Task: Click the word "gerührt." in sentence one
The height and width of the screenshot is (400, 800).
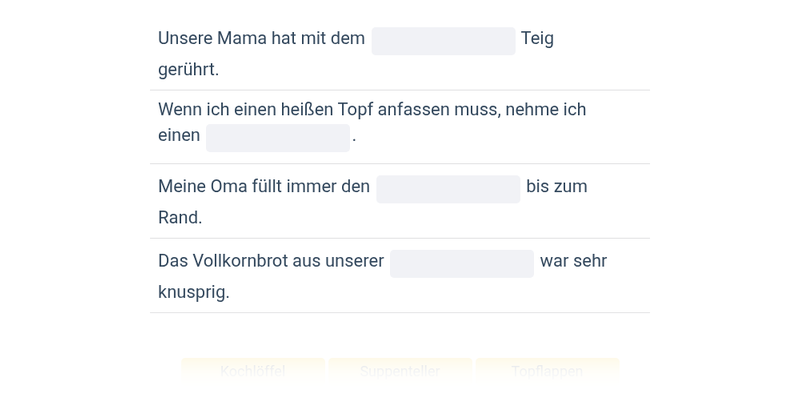Action: (x=188, y=69)
